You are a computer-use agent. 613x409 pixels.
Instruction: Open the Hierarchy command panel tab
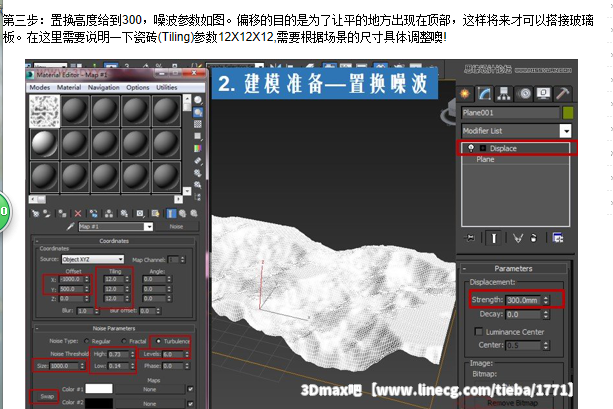tap(504, 94)
